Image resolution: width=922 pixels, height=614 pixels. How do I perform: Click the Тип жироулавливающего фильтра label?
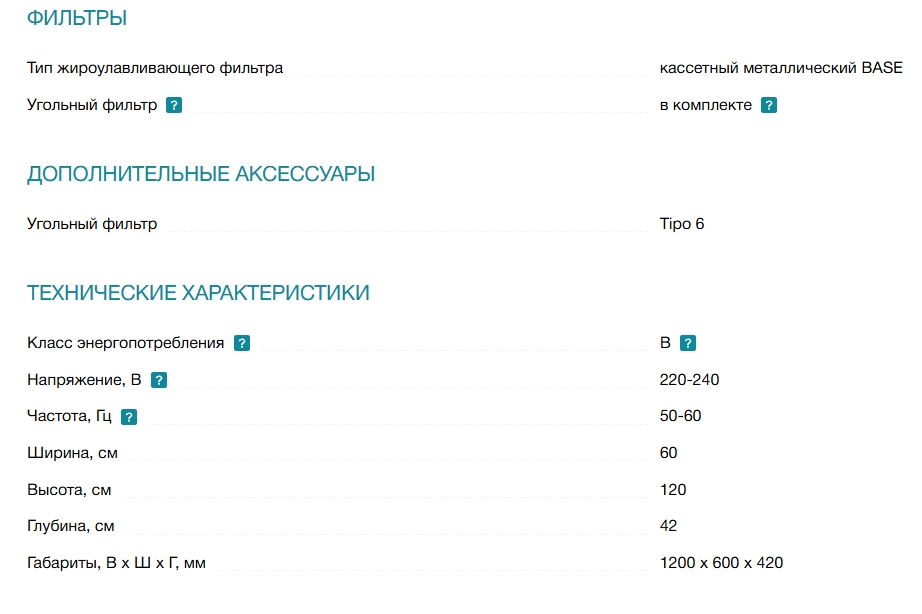155,68
